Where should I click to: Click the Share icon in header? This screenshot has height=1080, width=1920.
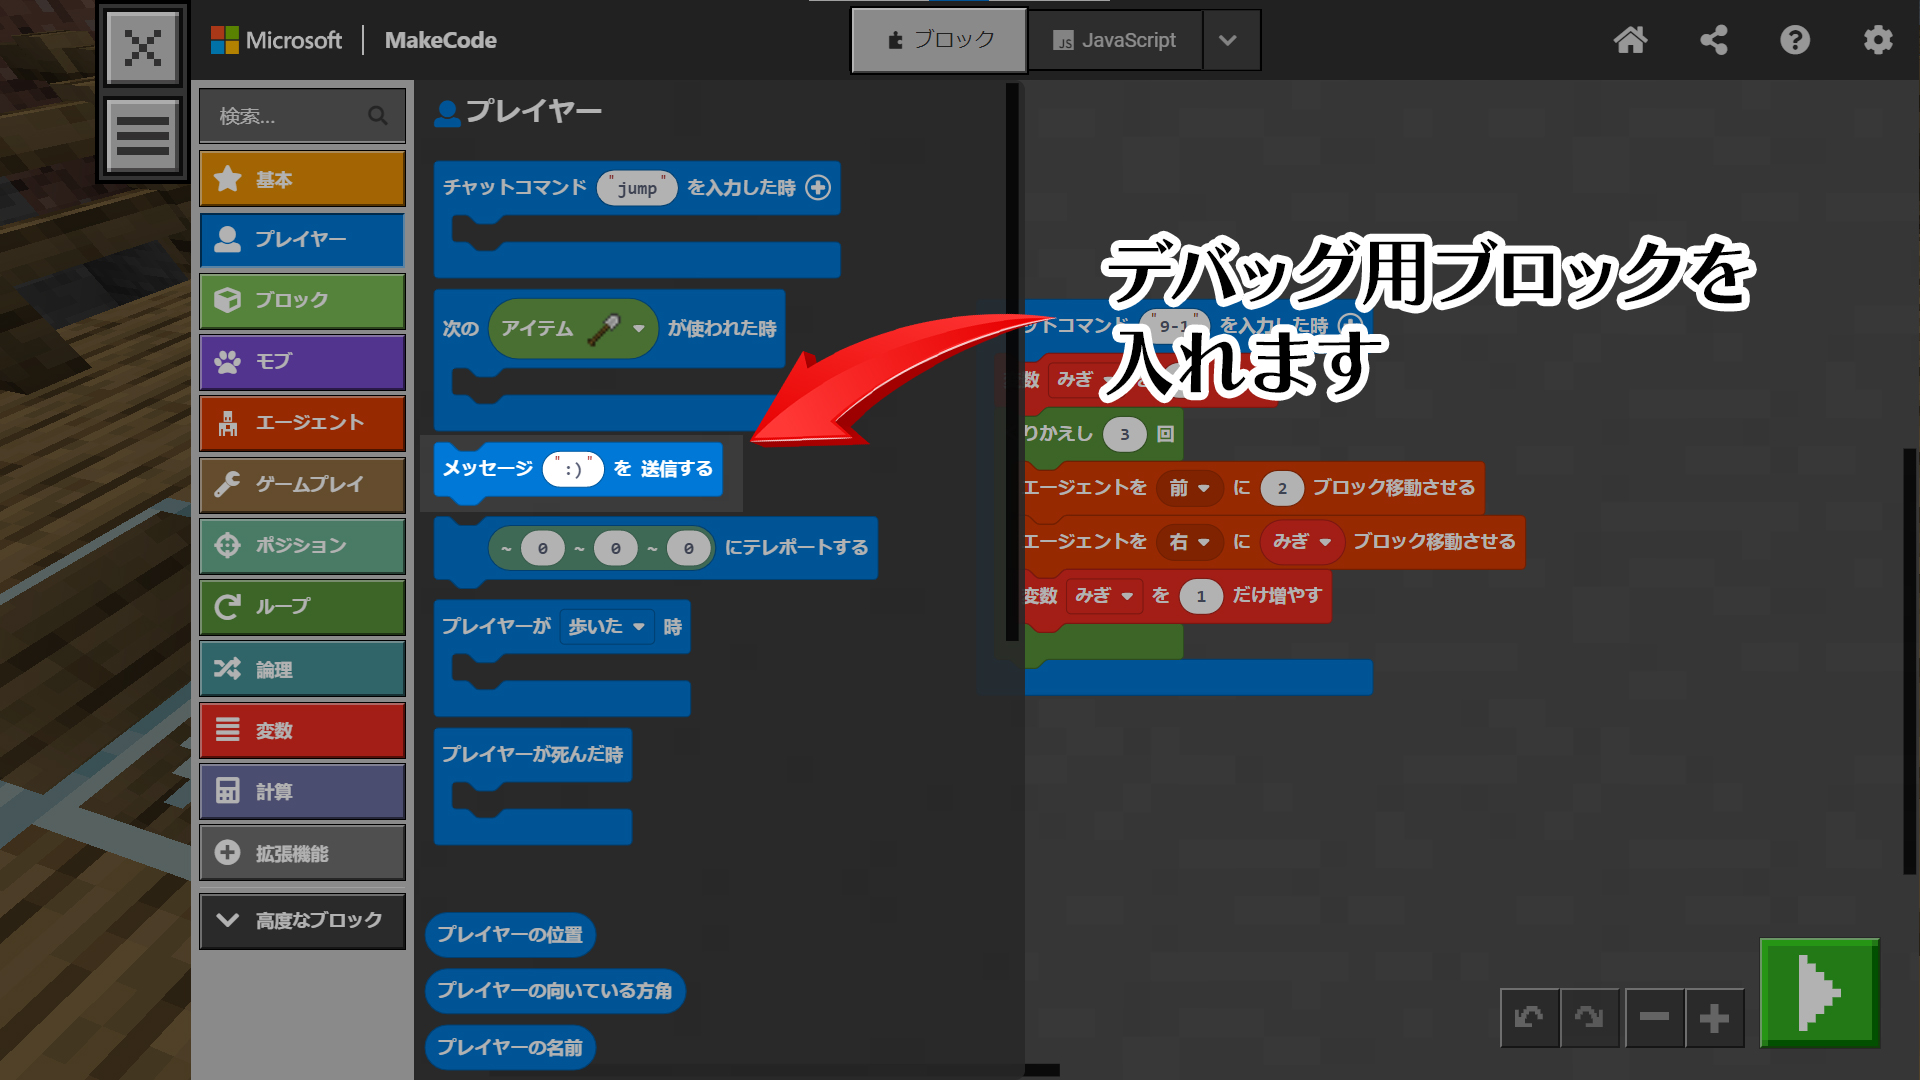(1713, 40)
